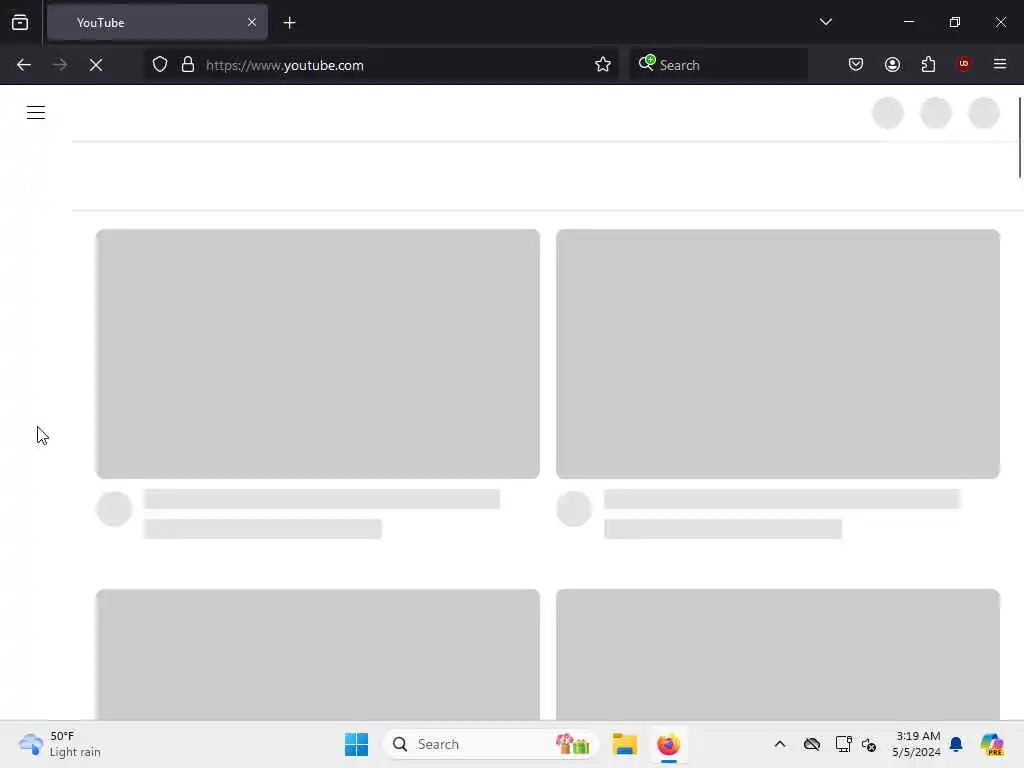This screenshot has width=1024, height=768.
Task: Open the OneDrive cloud tray icon
Action: [x=812, y=744]
